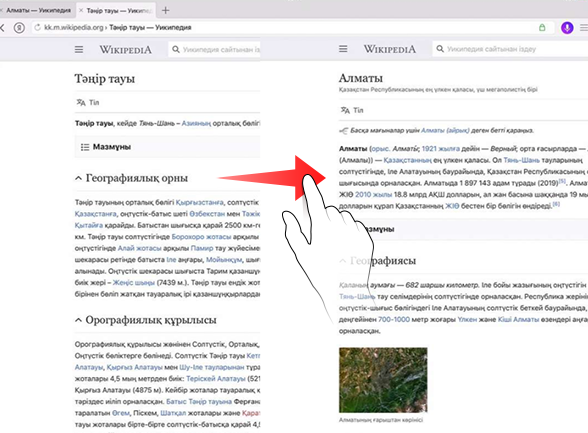Open a new tab with the plus button
The image size is (588, 433).
tap(165, 10)
